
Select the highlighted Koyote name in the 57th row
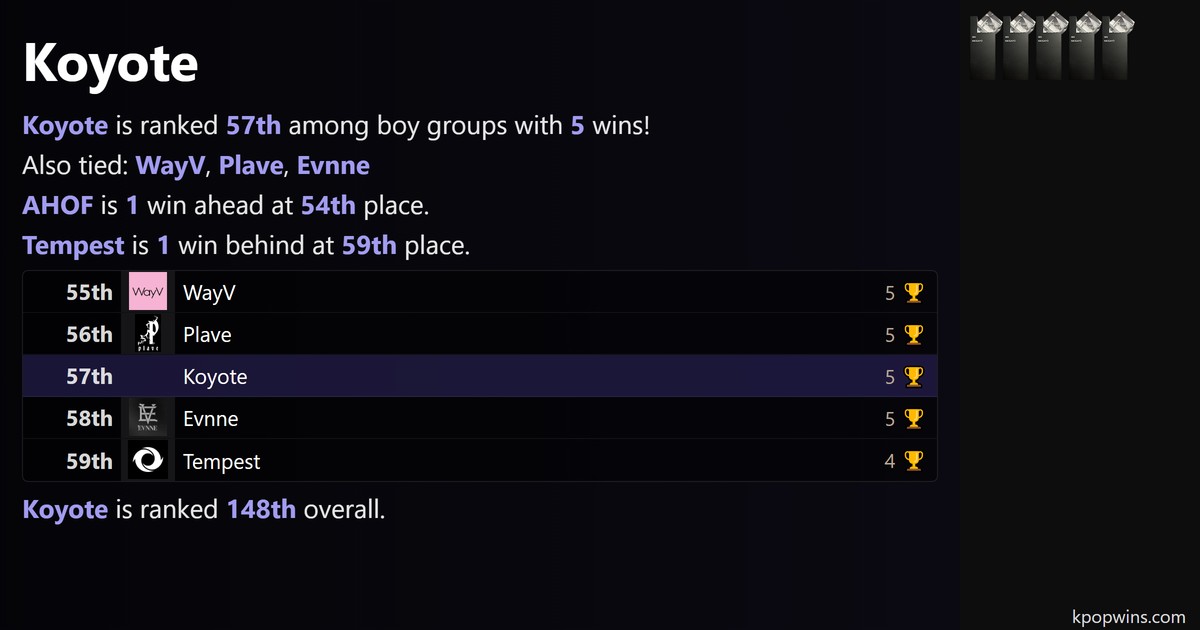215,377
